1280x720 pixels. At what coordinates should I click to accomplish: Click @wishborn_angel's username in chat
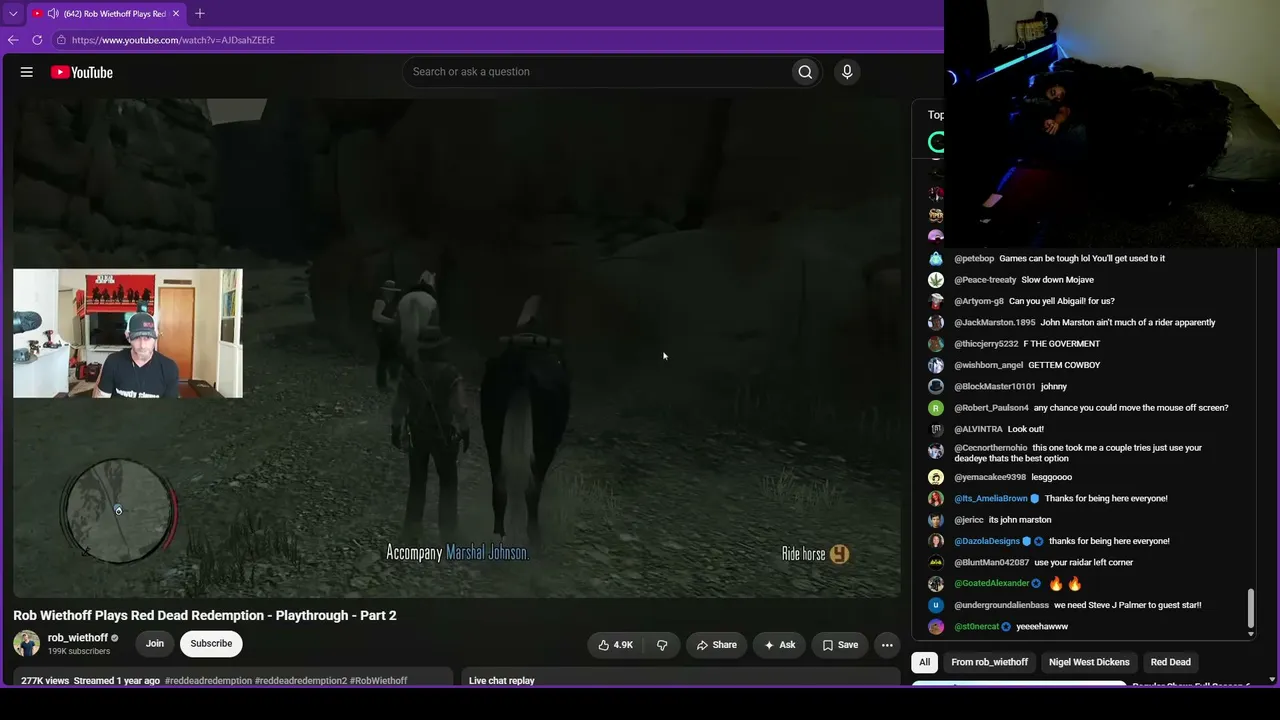point(988,365)
